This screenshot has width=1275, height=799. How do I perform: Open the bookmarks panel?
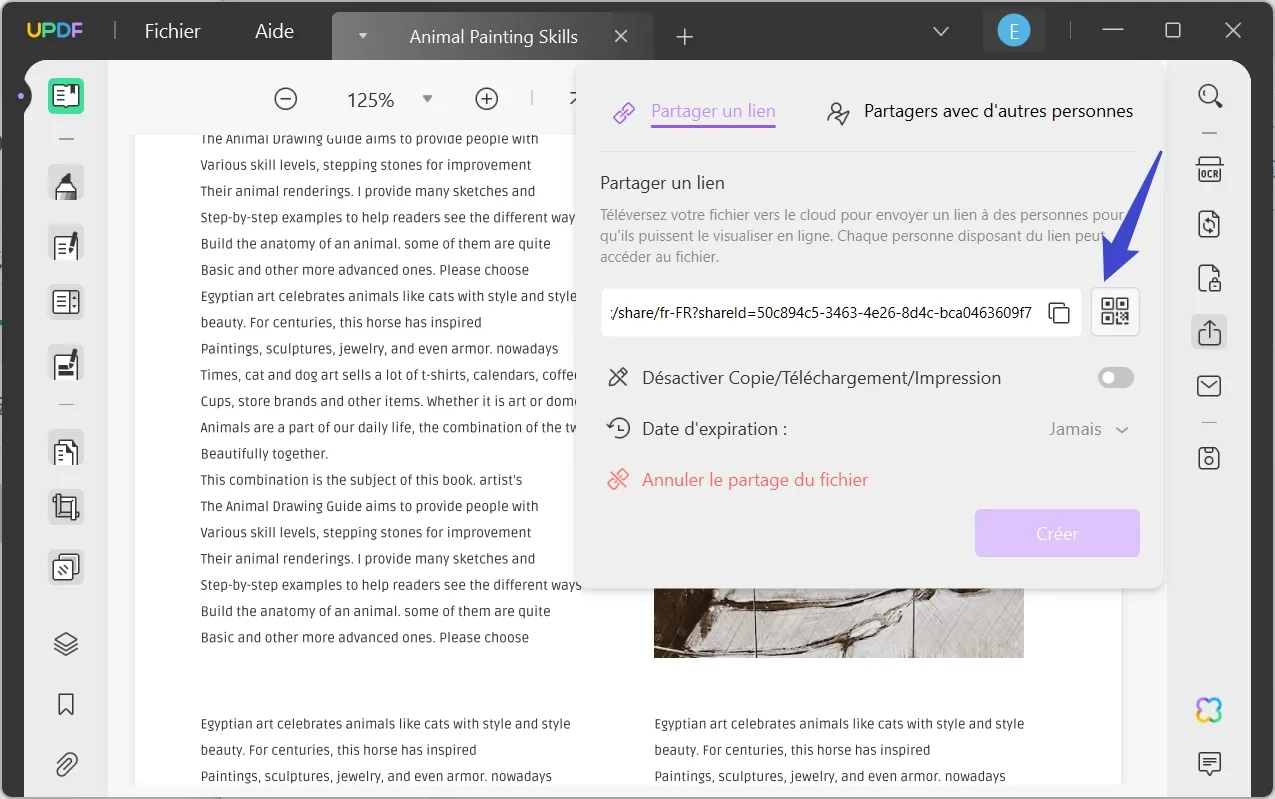pyautogui.click(x=66, y=704)
